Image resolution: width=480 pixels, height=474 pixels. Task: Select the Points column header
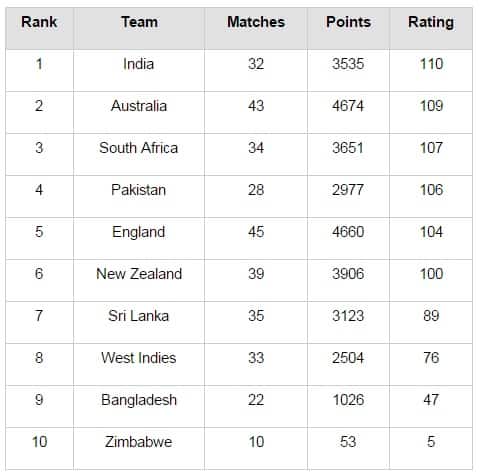point(348,22)
